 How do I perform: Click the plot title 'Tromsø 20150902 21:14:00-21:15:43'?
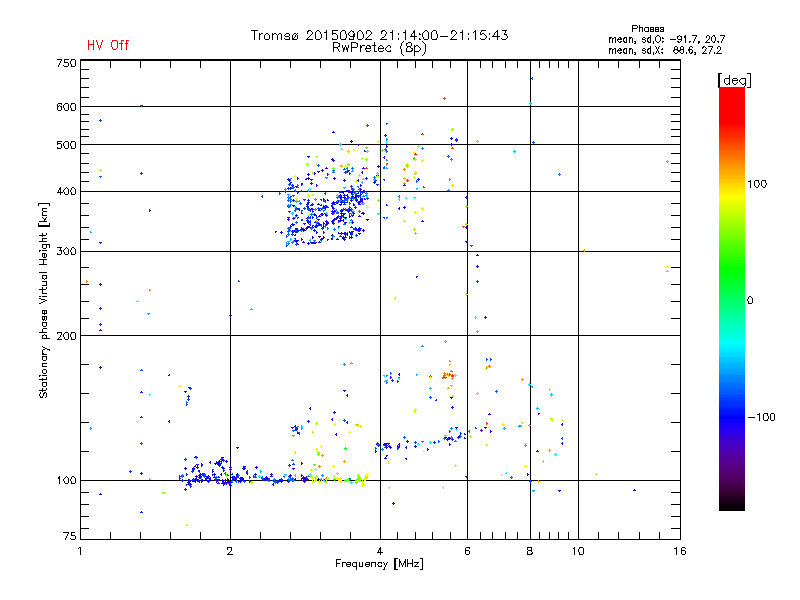pyautogui.click(x=379, y=35)
